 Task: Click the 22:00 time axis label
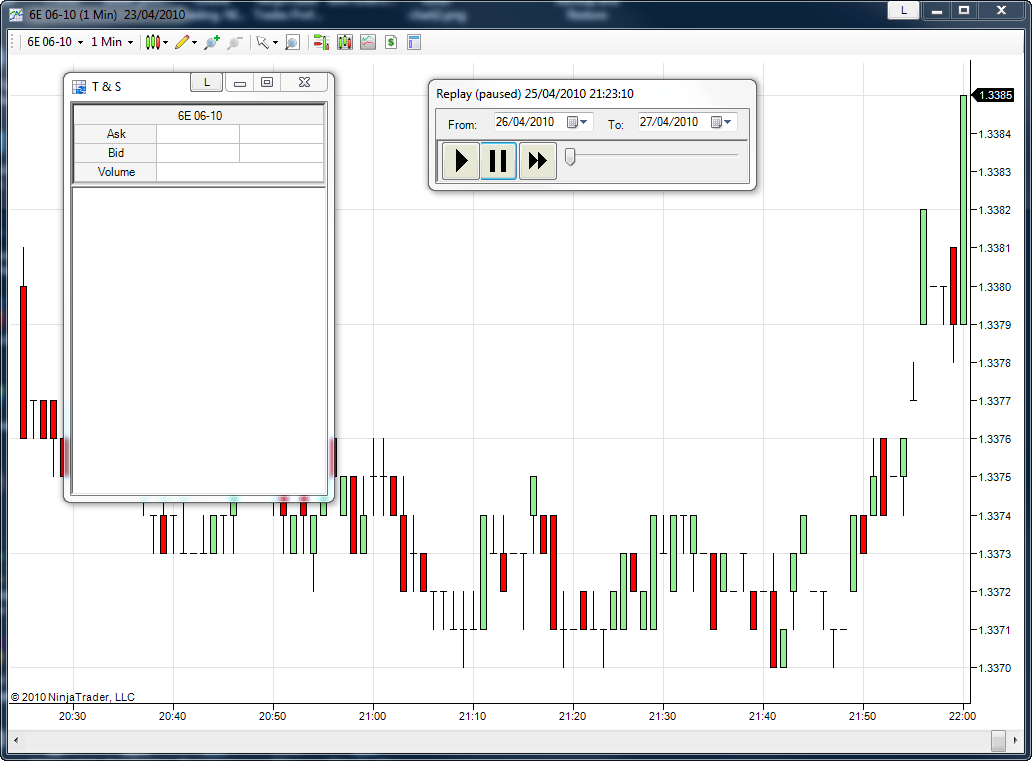point(962,716)
